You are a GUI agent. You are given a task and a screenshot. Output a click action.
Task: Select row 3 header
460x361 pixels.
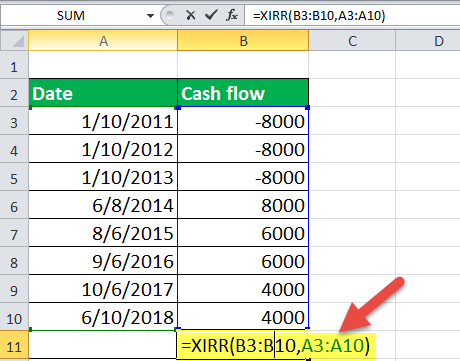(x=14, y=121)
